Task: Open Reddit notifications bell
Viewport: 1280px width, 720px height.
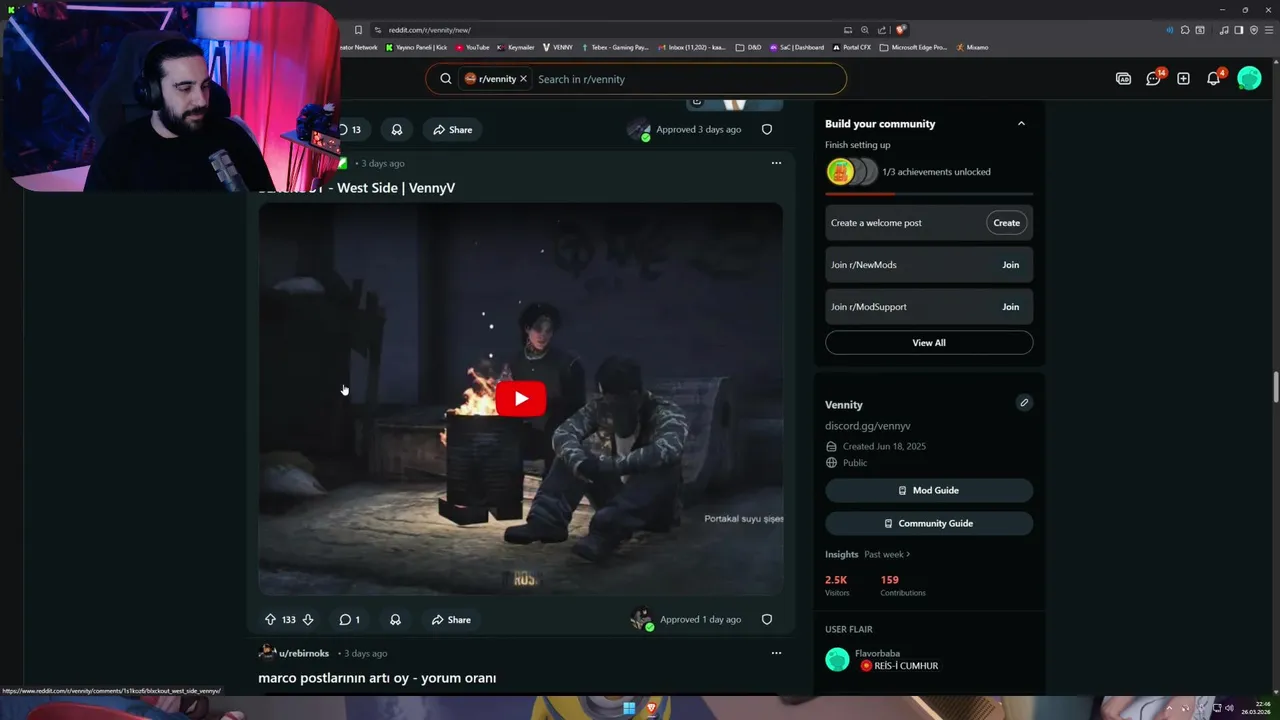Action: pyautogui.click(x=1213, y=78)
